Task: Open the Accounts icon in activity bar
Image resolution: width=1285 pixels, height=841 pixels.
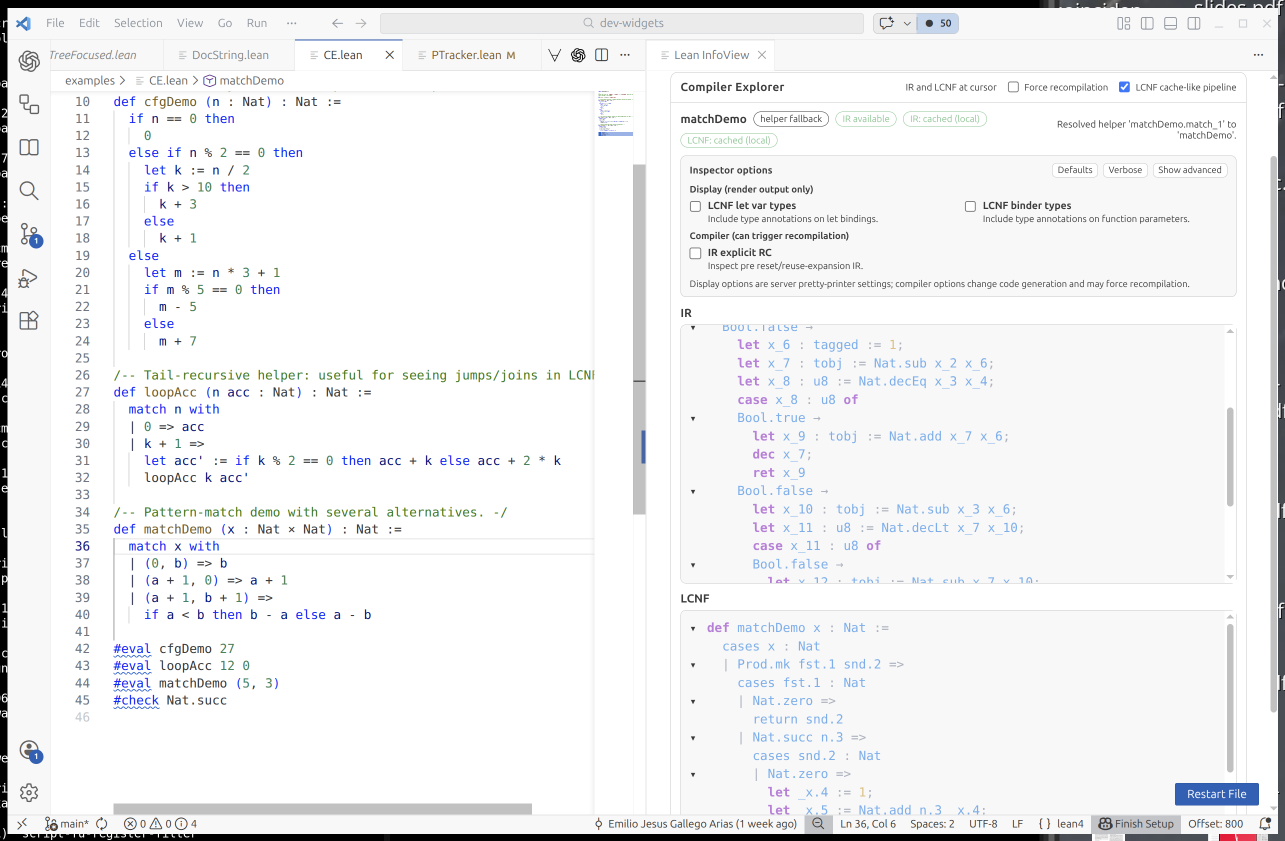Action: pos(29,750)
